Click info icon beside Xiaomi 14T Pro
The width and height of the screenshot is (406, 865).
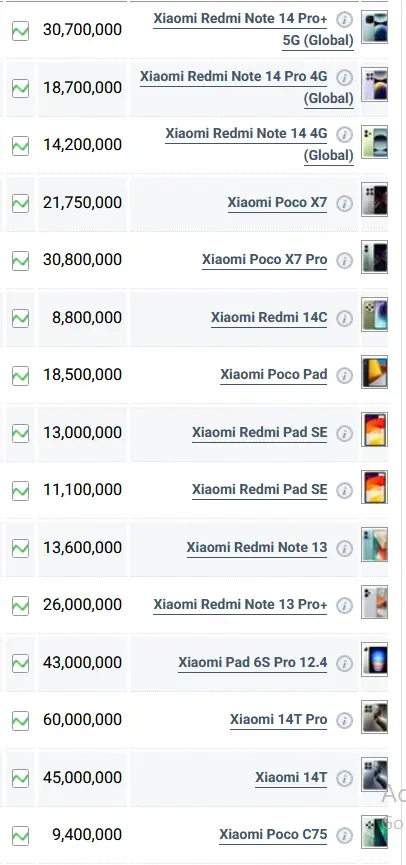(344, 720)
